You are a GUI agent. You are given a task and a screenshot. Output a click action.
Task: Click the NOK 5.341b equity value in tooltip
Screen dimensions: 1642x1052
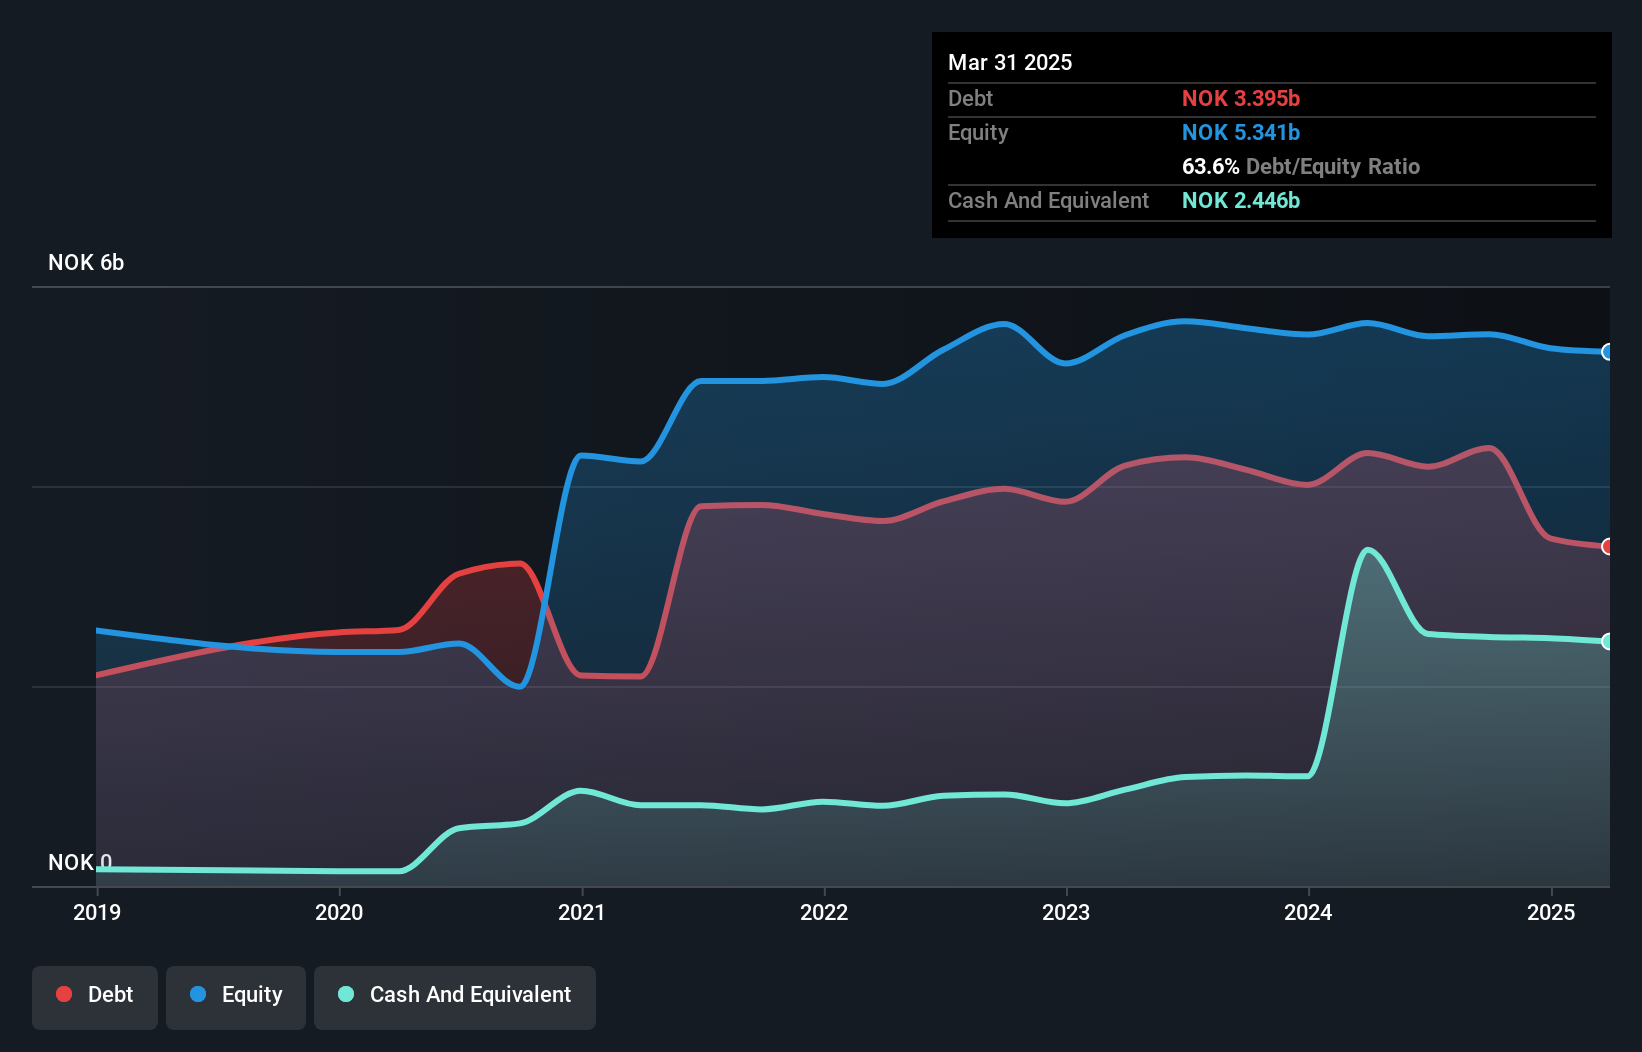(x=1241, y=132)
